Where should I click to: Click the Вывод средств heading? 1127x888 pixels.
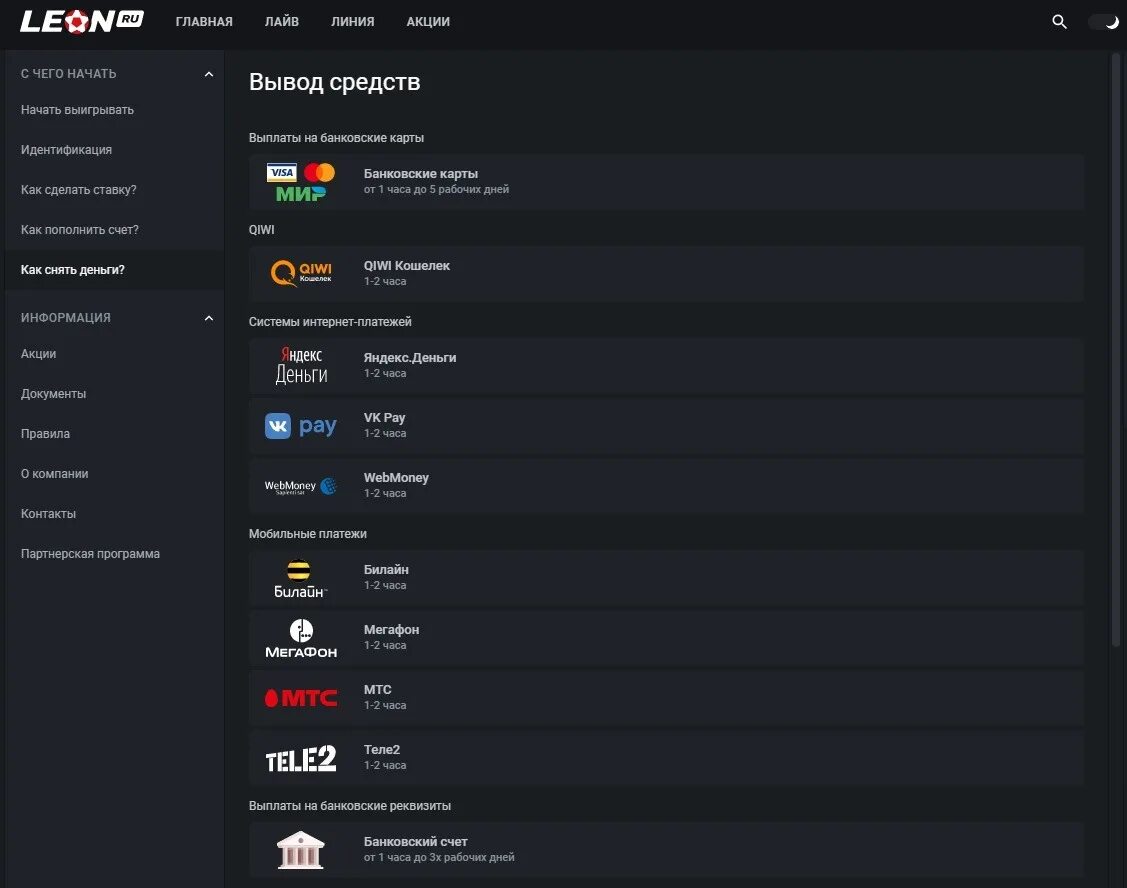334,82
